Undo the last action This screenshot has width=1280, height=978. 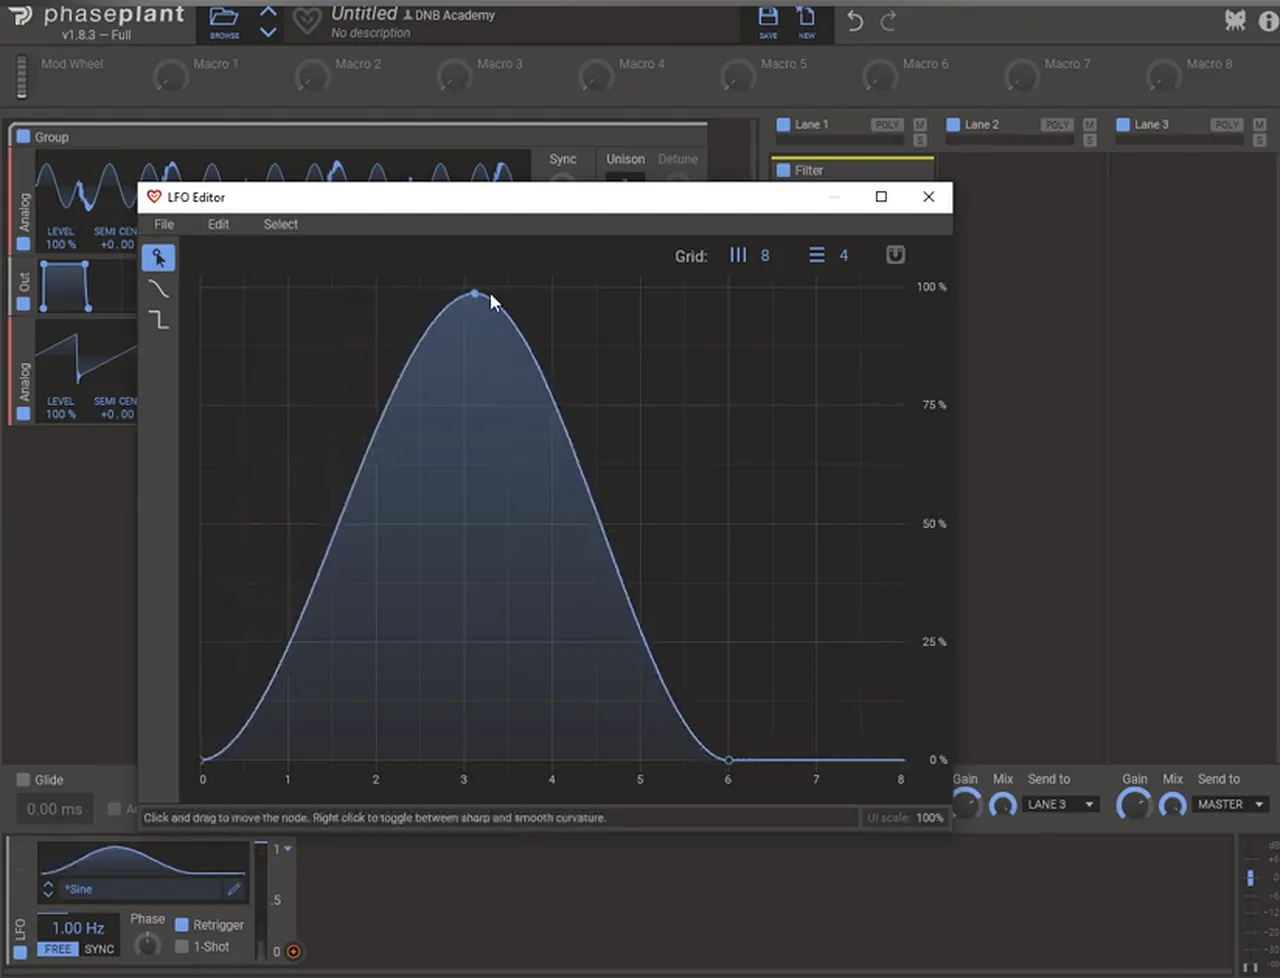[855, 21]
